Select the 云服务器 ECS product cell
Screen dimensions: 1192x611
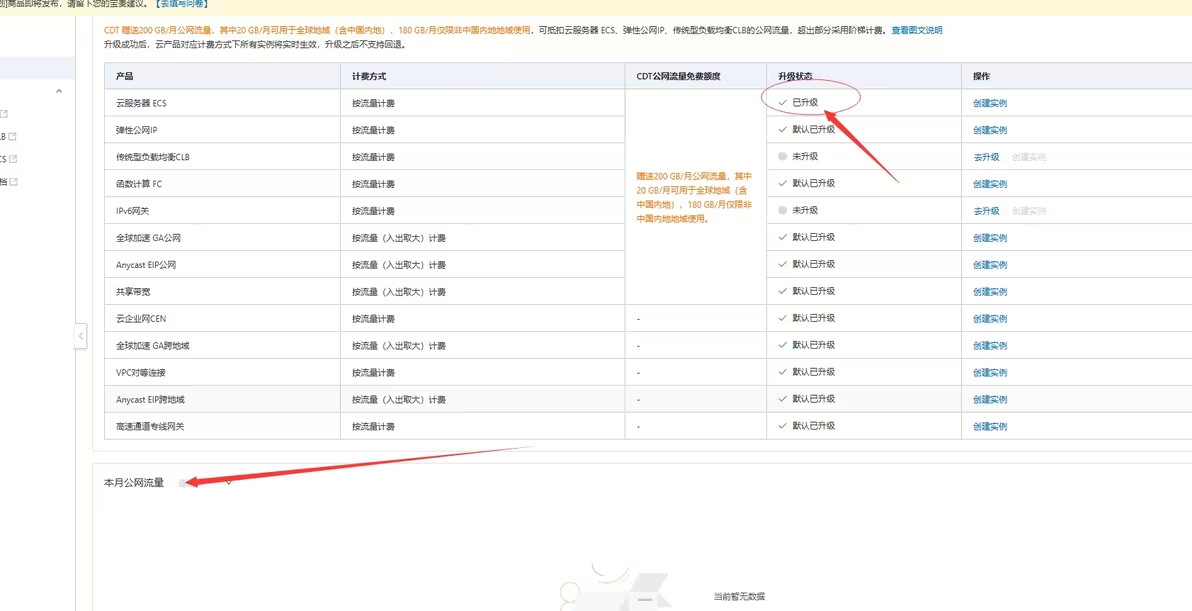pyautogui.click(x=223, y=103)
